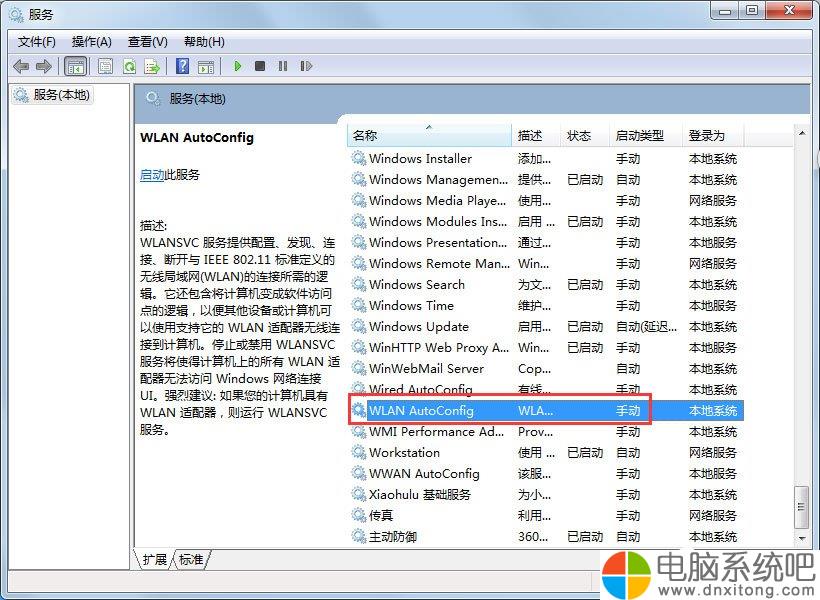Screen dimensions: 820x600
Task: Click the scrollbar down arrow
Action: 802,538
